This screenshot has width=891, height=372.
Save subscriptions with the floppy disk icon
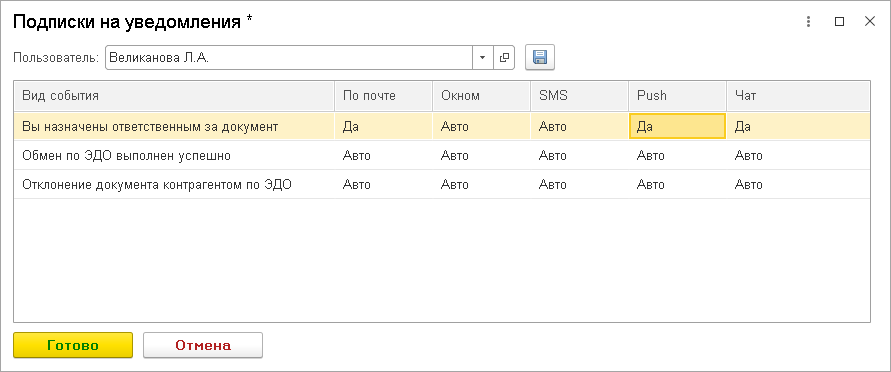tap(539, 57)
